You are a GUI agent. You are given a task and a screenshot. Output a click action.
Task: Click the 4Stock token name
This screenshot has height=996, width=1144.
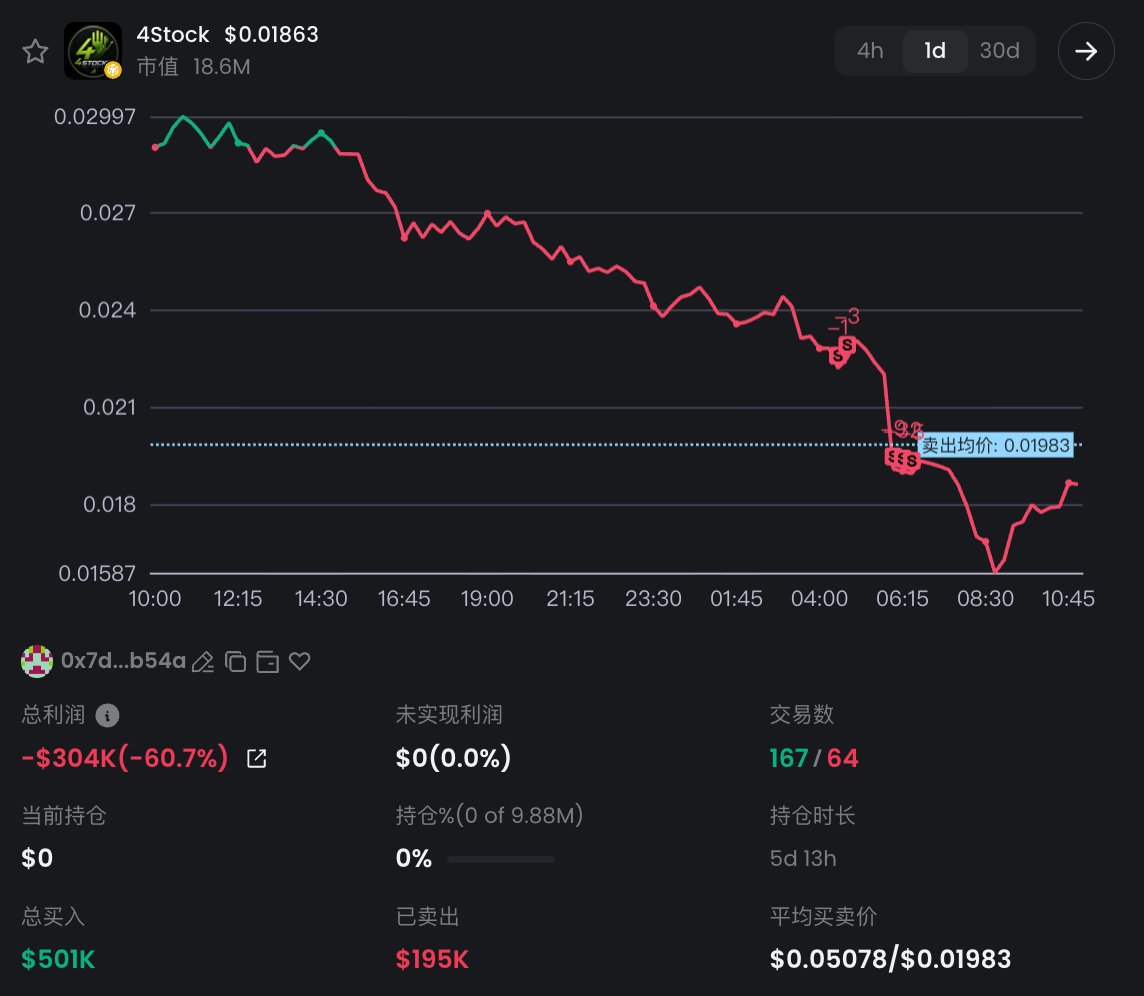pos(173,34)
